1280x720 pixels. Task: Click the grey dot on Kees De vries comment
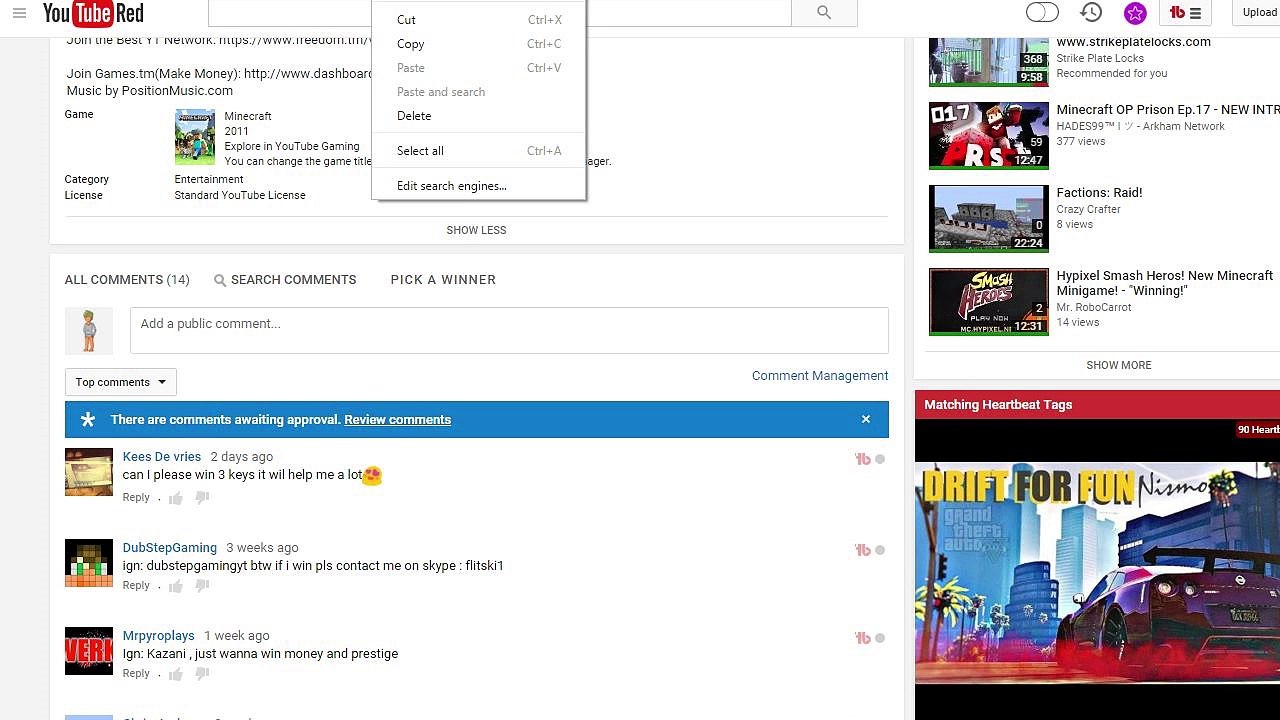880,459
